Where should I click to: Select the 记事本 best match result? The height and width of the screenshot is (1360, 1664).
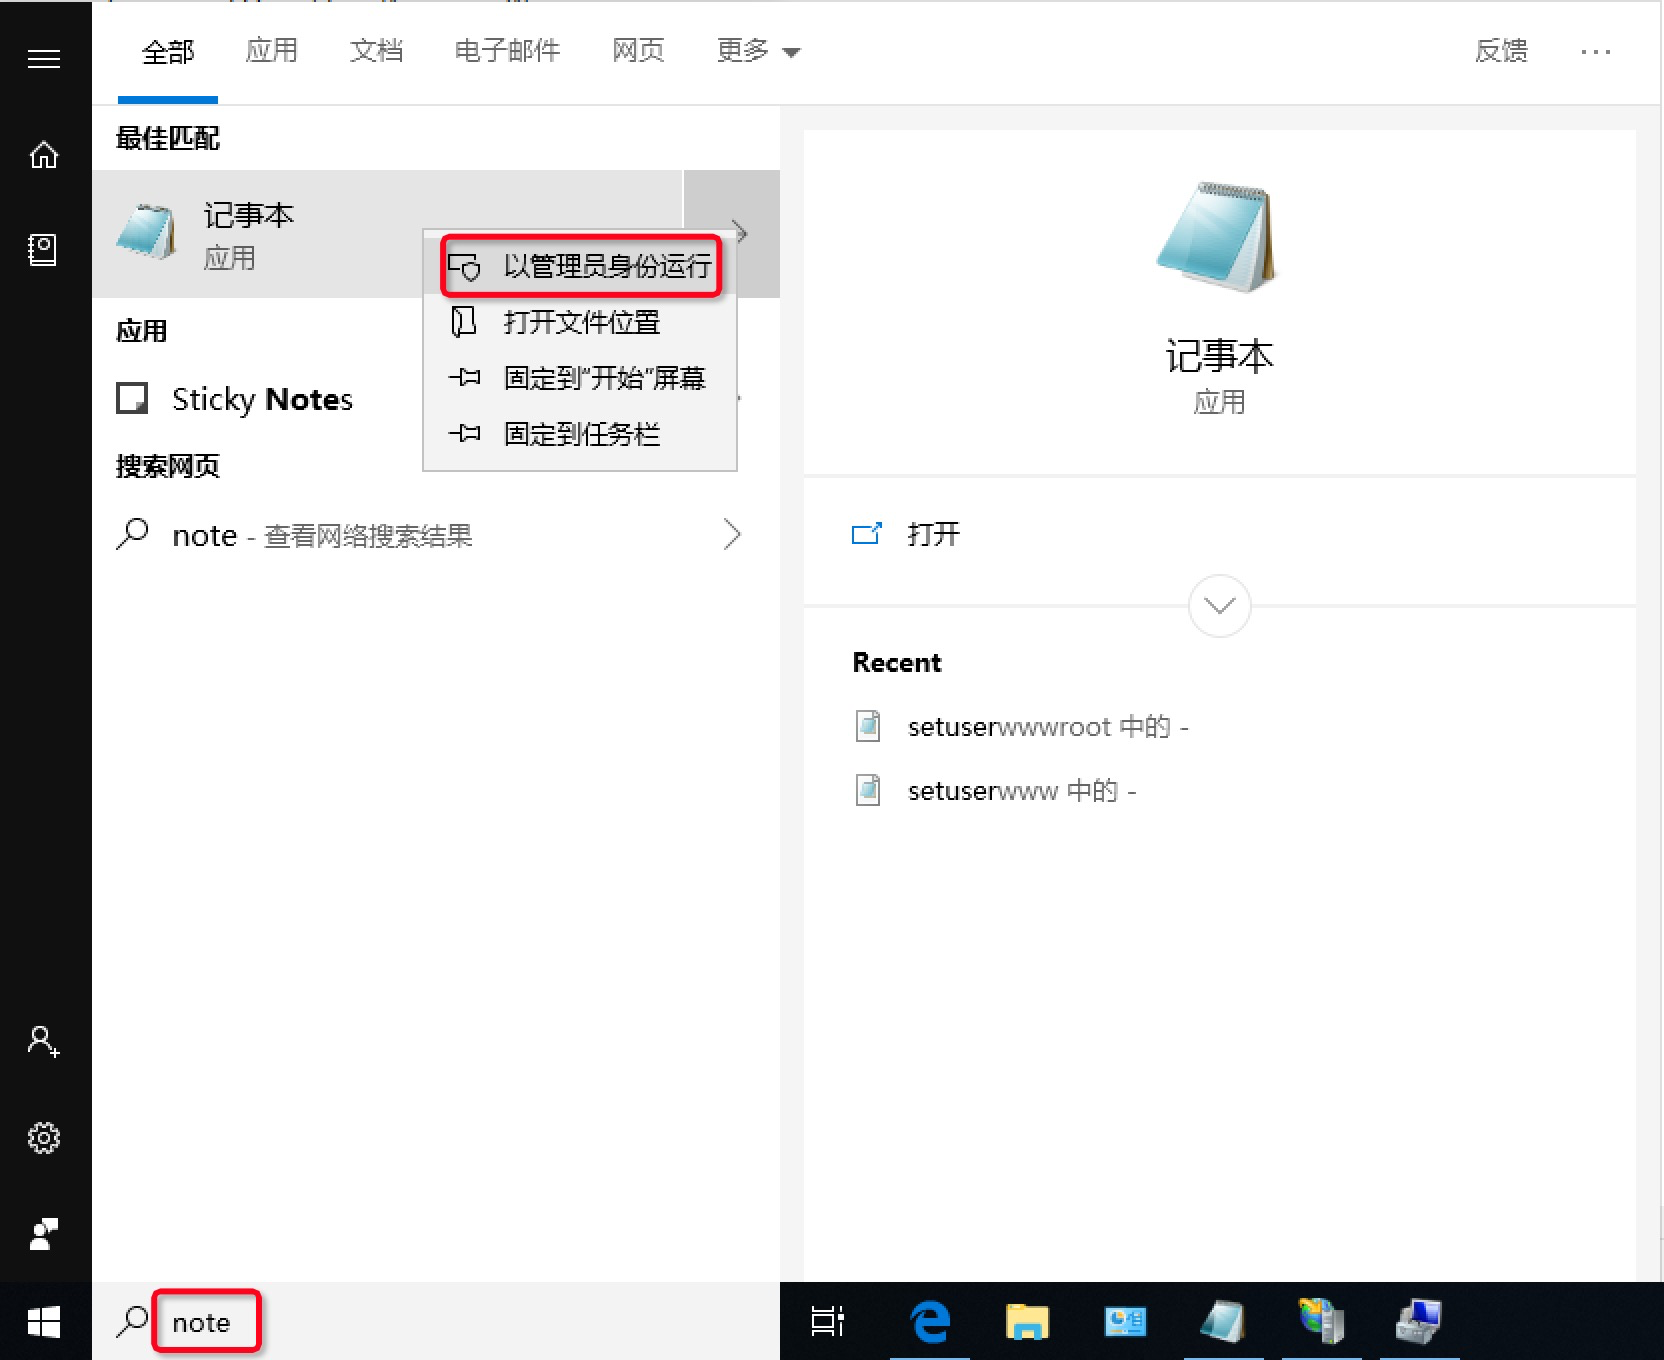(388, 233)
